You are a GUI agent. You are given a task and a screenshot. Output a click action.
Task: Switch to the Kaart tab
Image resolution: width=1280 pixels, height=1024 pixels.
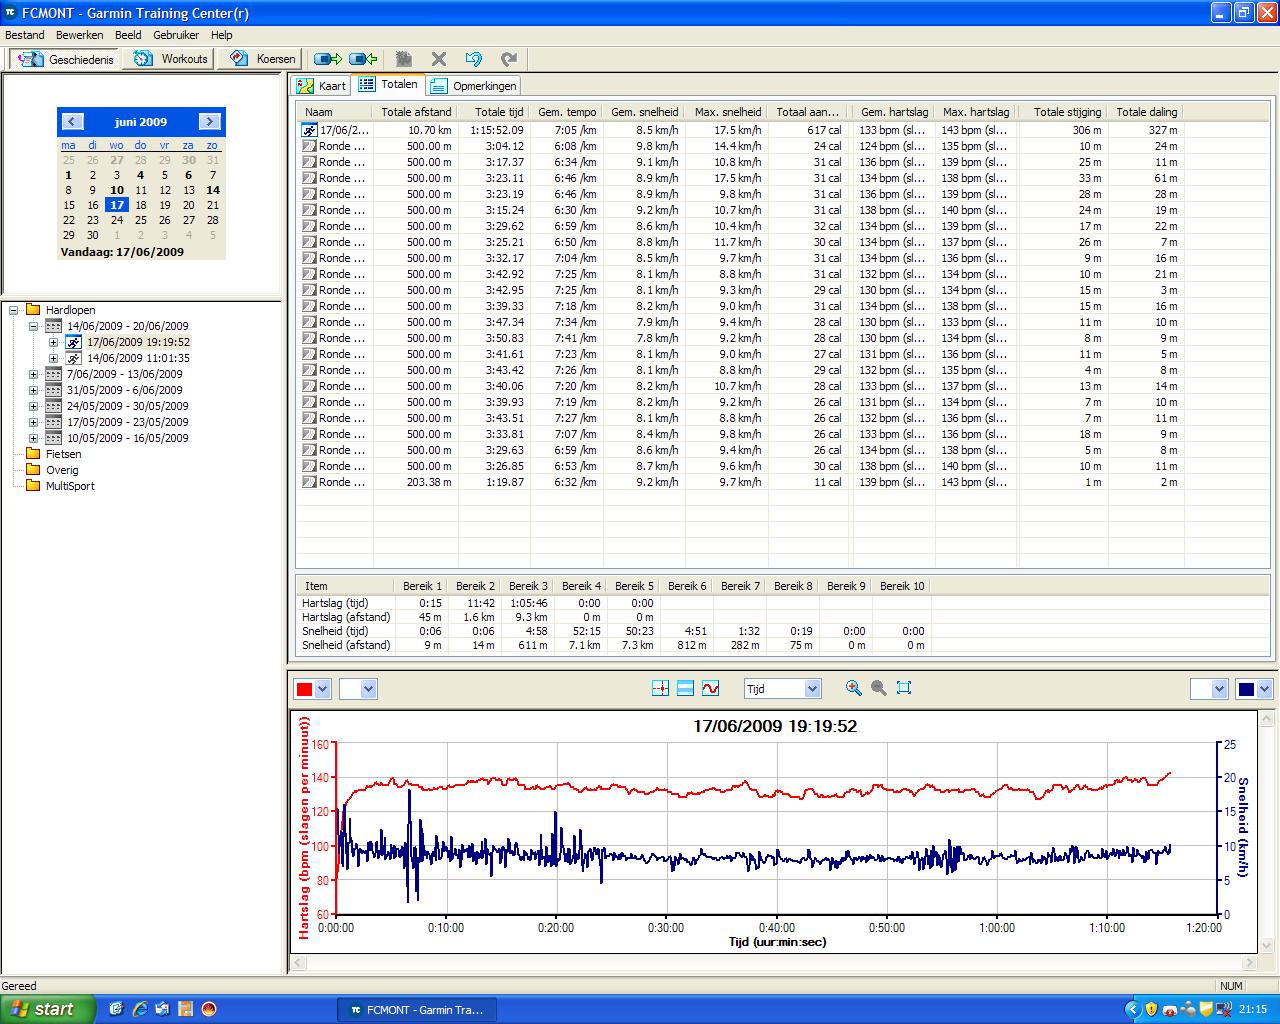321,86
